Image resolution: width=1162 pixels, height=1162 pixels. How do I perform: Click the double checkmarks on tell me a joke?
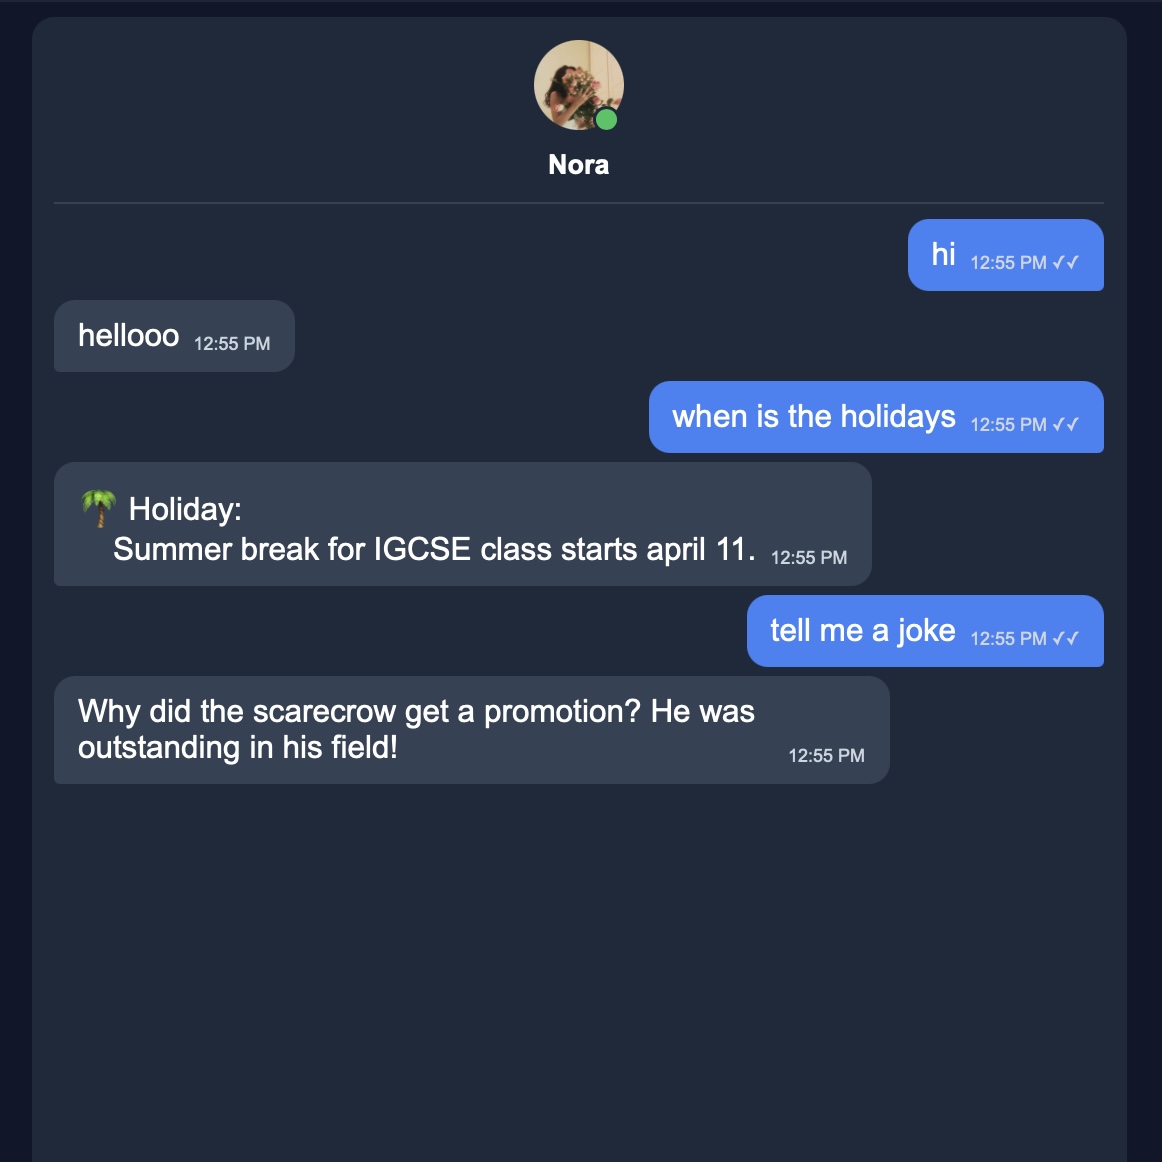click(1065, 638)
